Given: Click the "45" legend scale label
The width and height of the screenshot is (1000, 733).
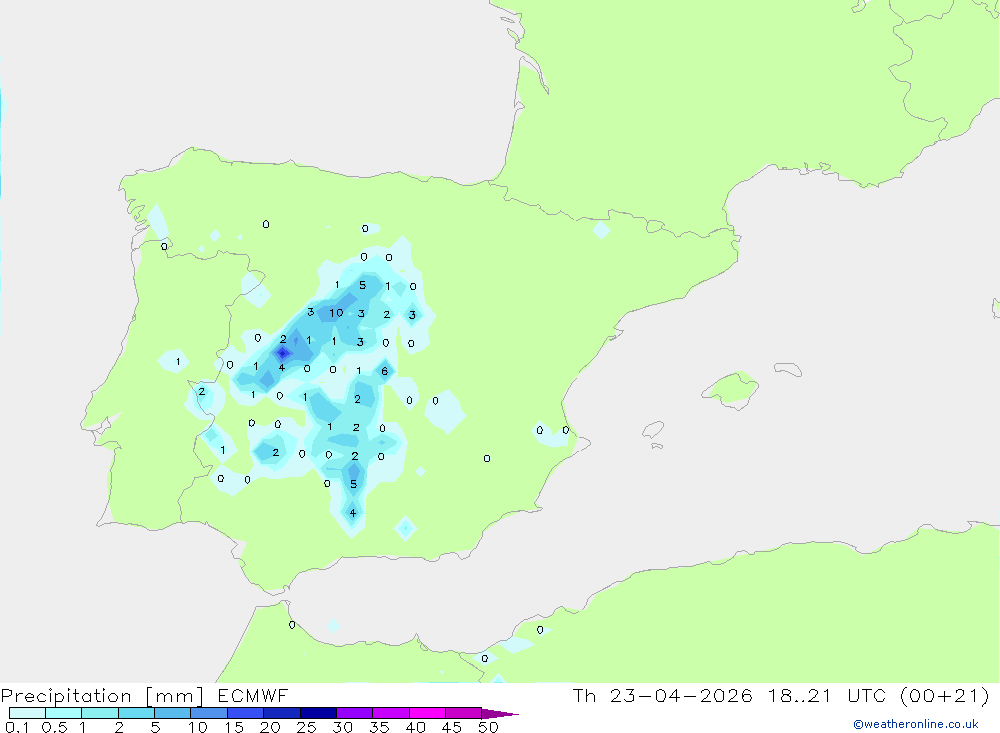Looking at the screenshot, I should (x=452, y=727).
